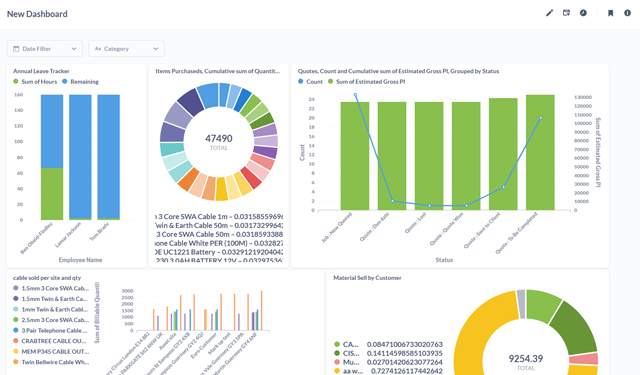Click the Employee Name axis label
640x375 pixels.
pyautogui.click(x=80, y=260)
